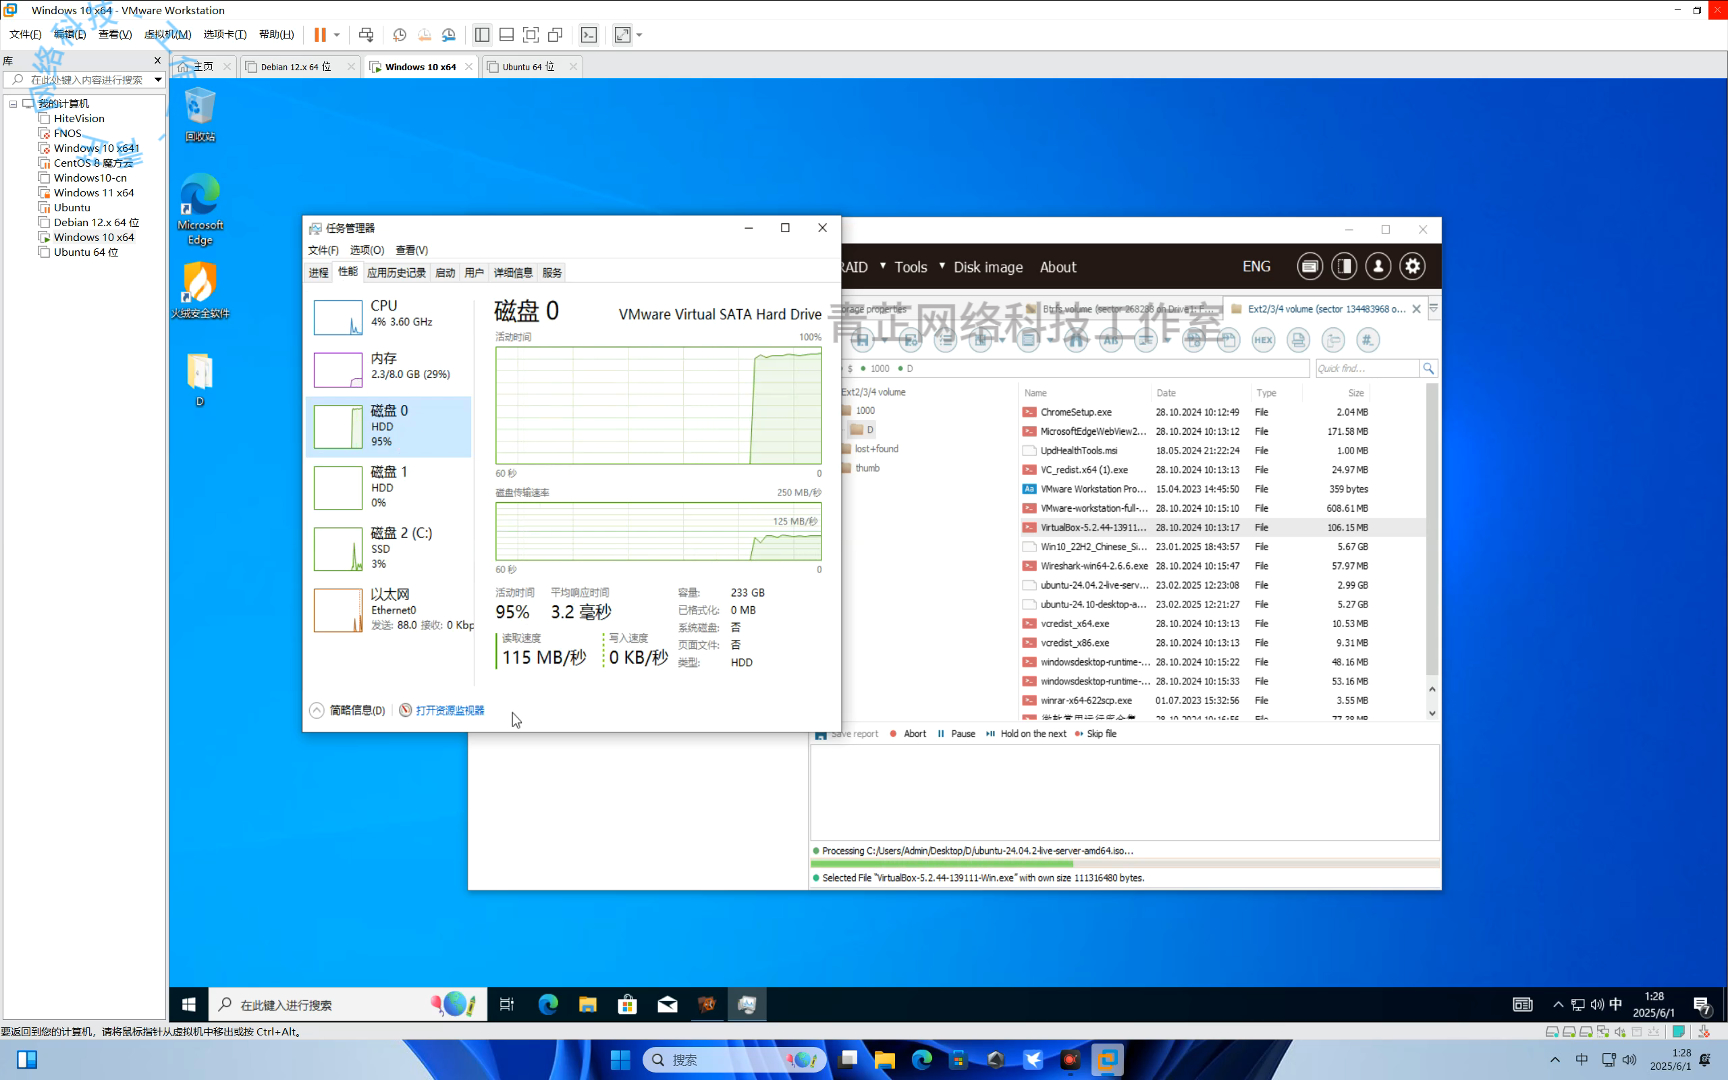The height and width of the screenshot is (1080, 1728).
Task: Select the Processes tab in Task Manager
Action: pos(319,272)
